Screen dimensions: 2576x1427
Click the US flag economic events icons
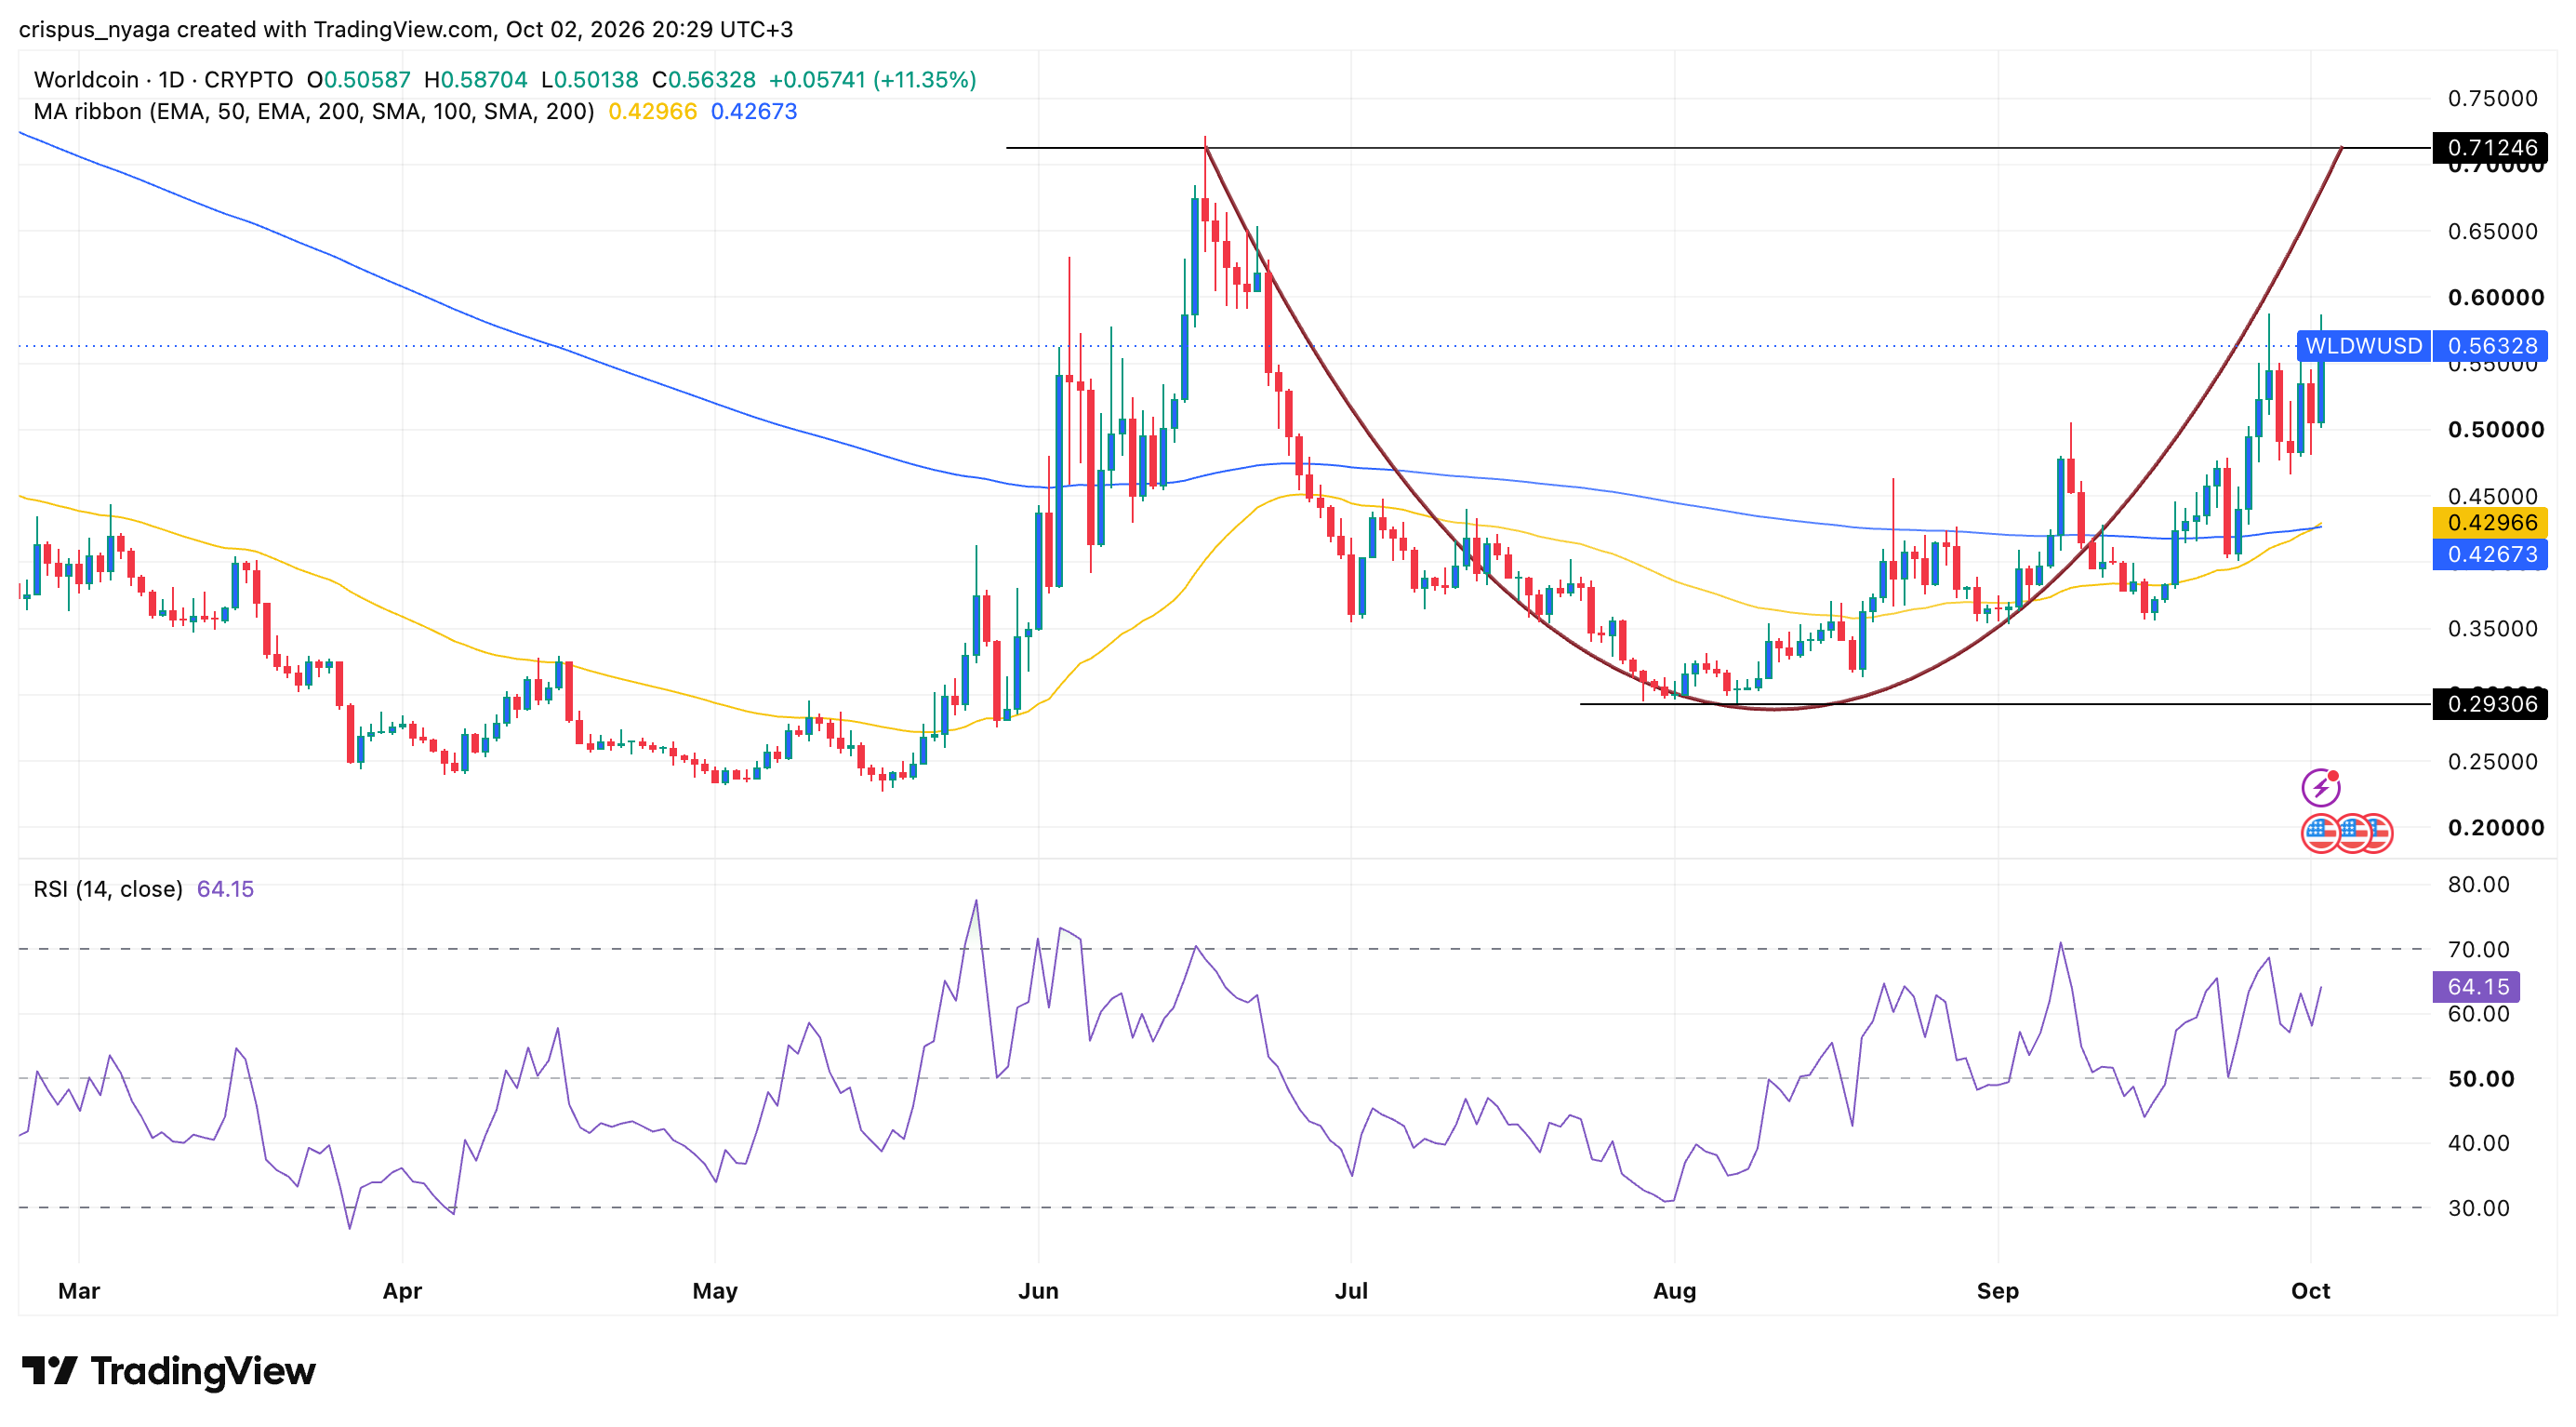click(x=2346, y=833)
